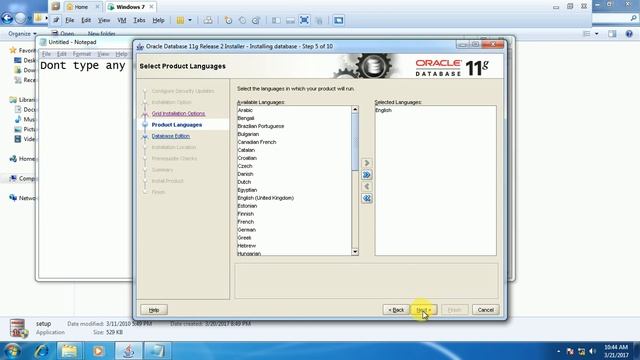640x360 pixels.
Task: Launch Internet Explorer from the taskbar
Action: [41, 351]
